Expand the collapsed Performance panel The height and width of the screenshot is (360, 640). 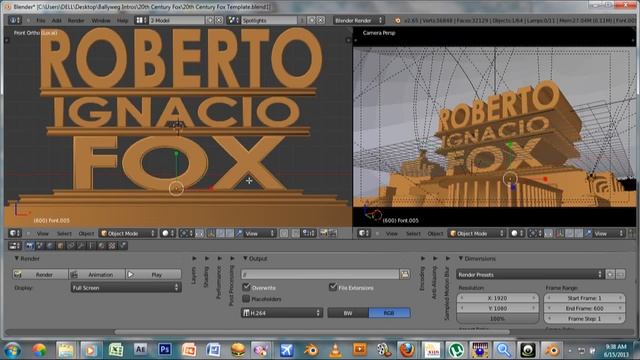(220, 258)
